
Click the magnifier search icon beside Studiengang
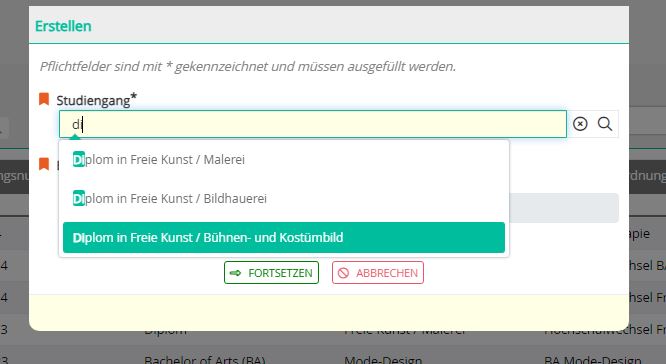605,124
